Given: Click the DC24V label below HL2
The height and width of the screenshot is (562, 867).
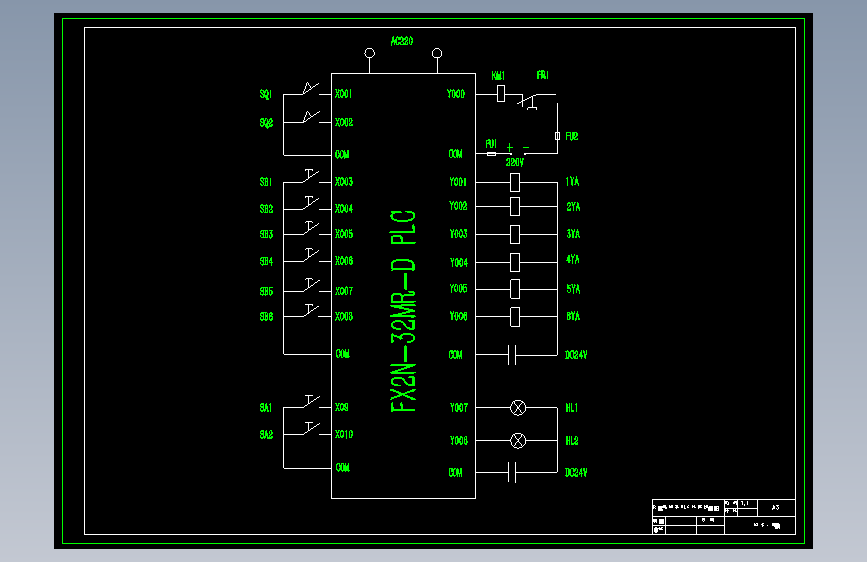Looking at the screenshot, I should tap(576, 472).
